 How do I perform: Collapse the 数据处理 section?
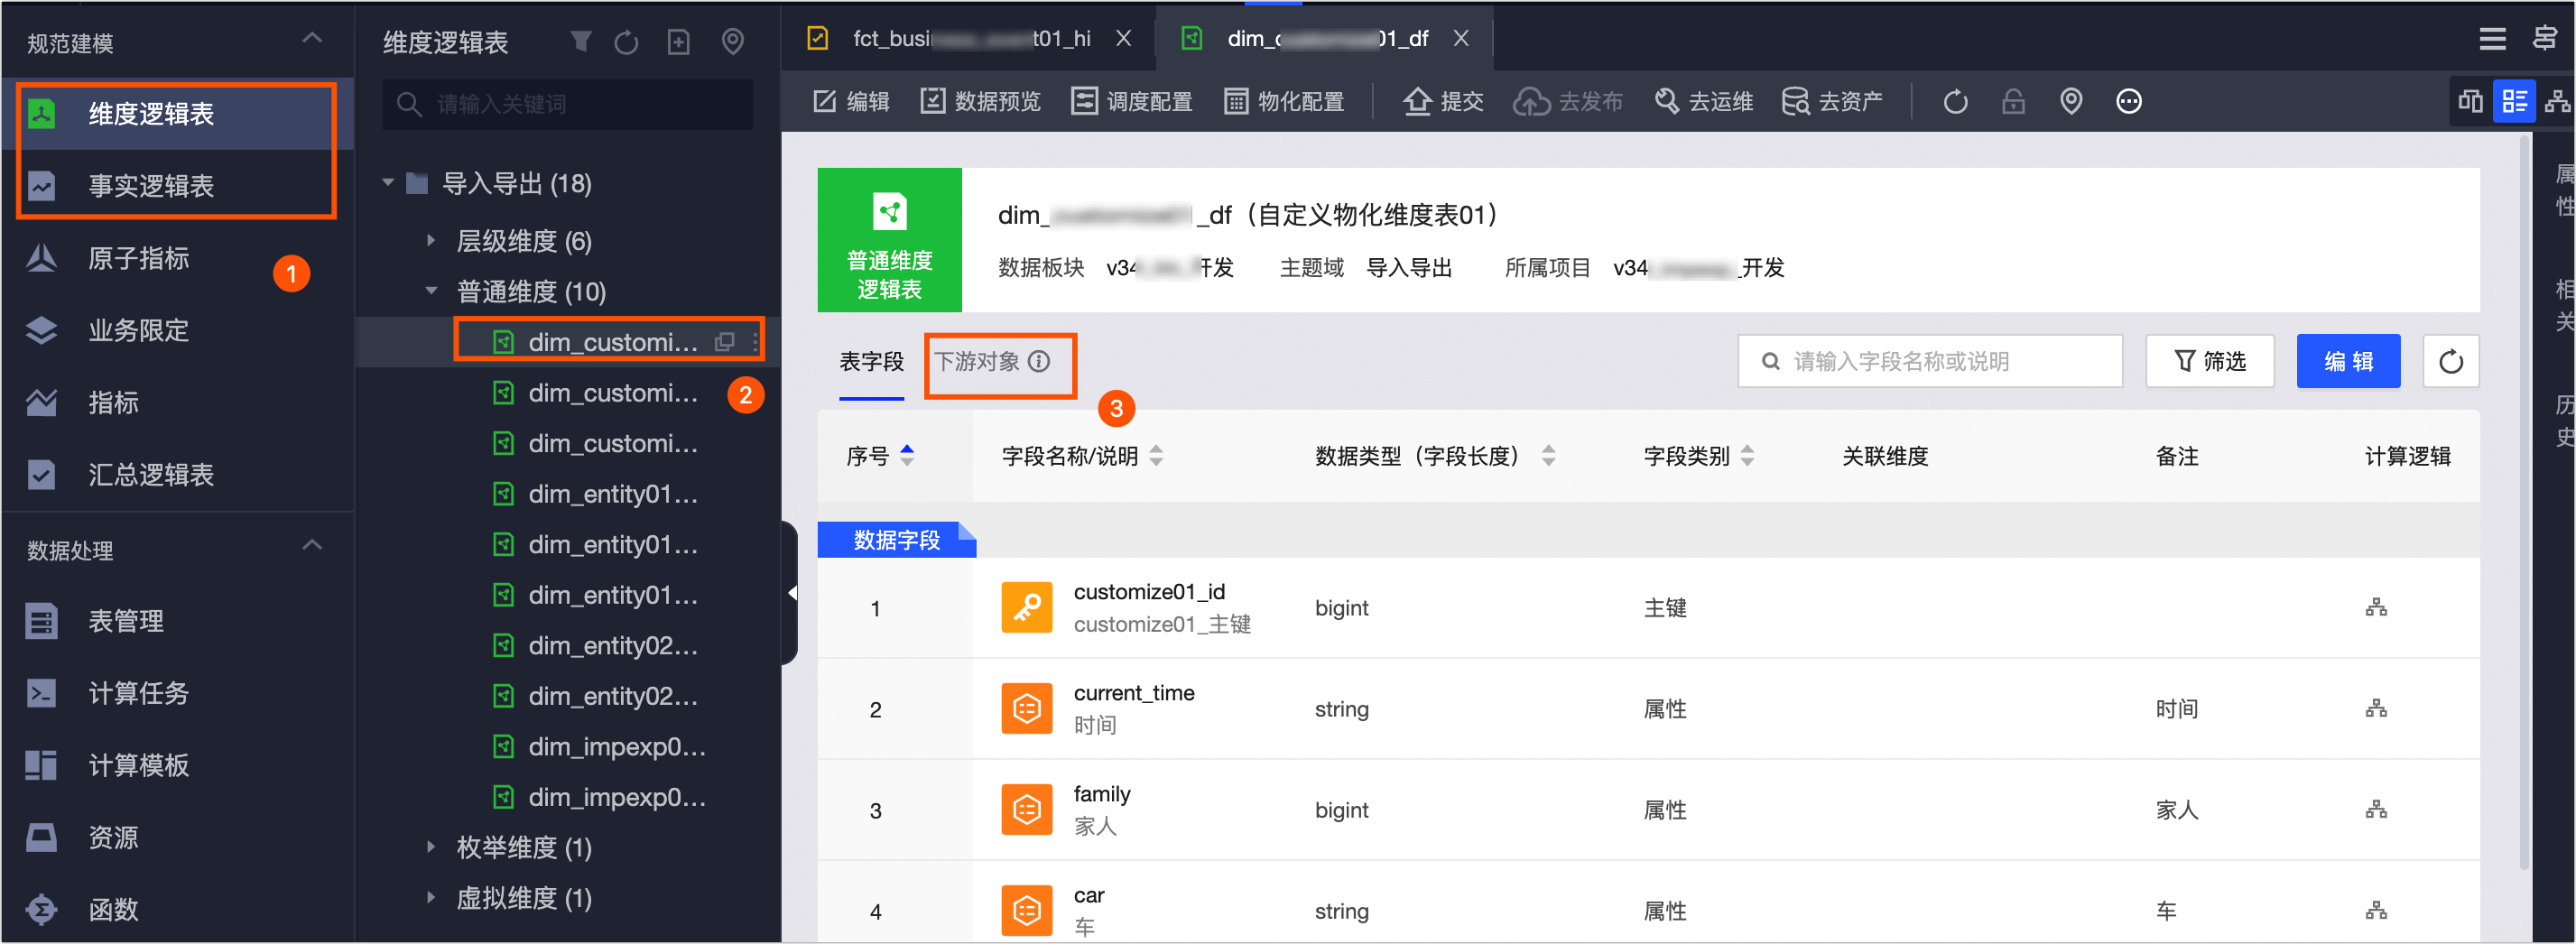point(312,546)
